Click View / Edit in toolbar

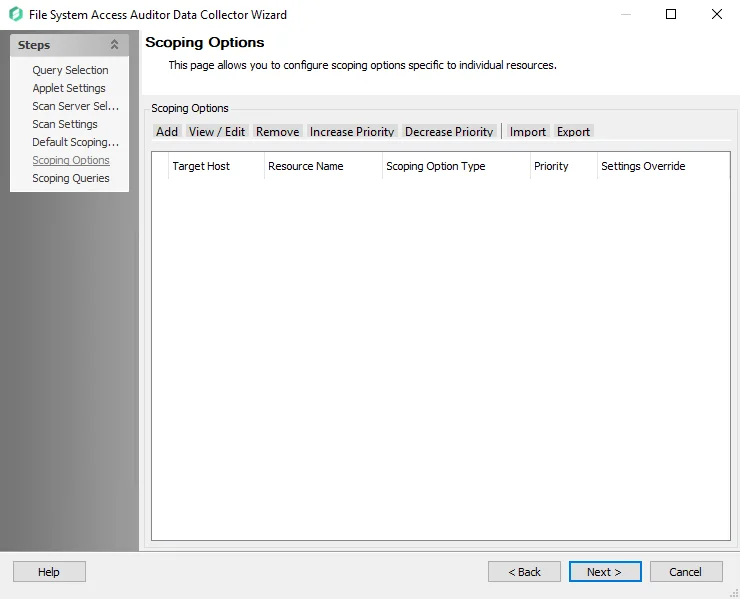217,132
